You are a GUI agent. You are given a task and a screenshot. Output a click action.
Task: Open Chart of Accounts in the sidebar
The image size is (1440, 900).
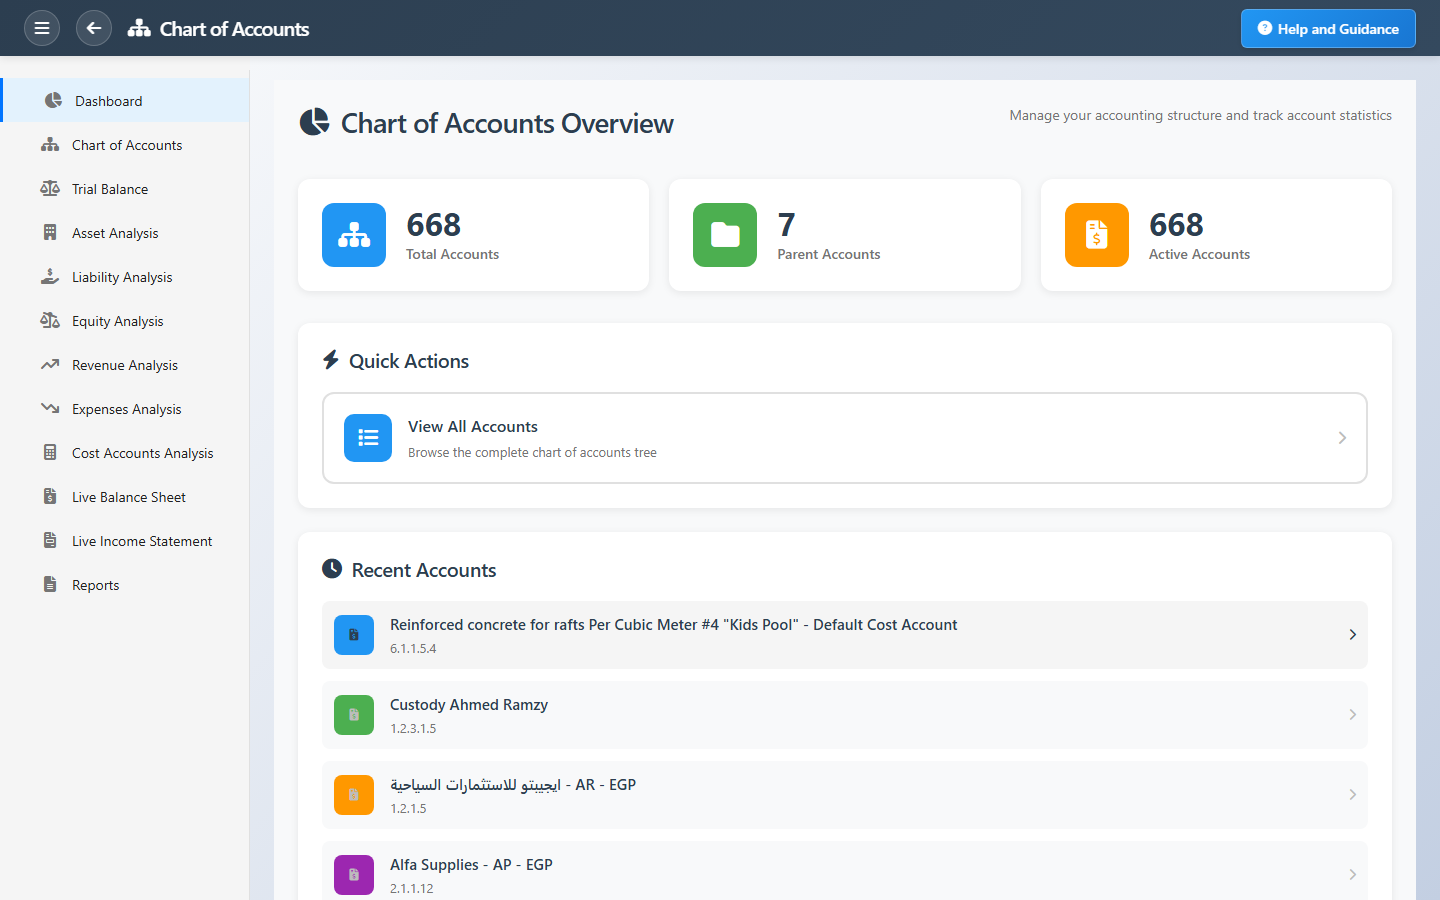click(x=126, y=145)
